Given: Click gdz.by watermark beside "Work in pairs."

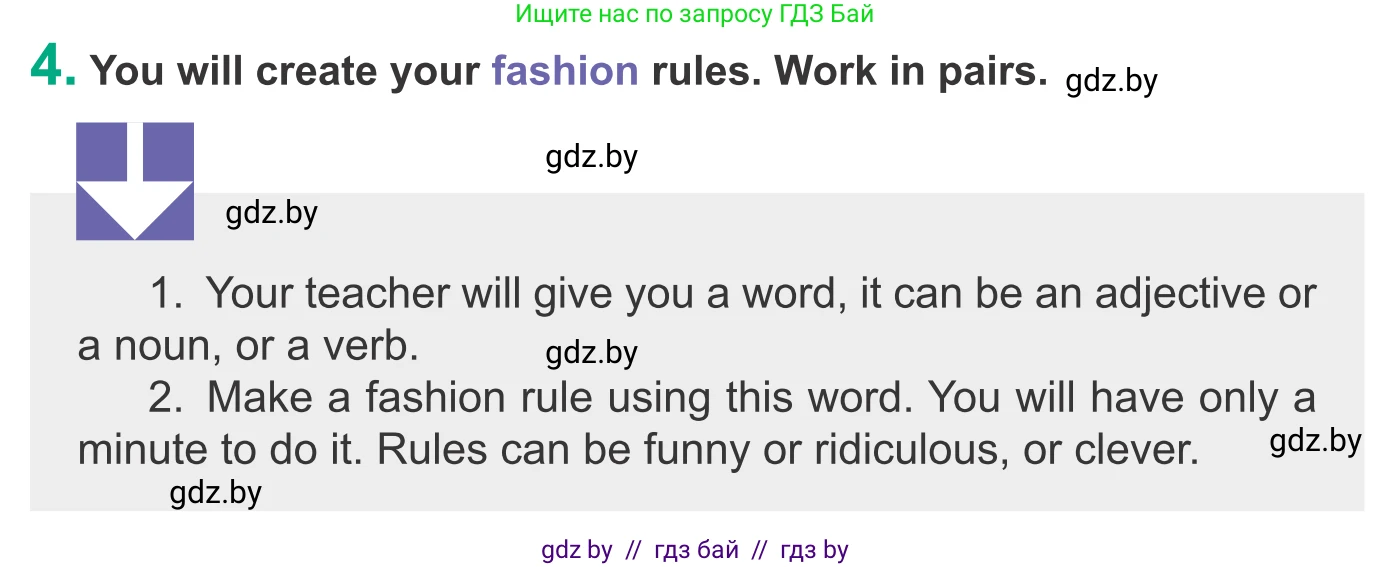Looking at the screenshot, I should point(1111,81).
